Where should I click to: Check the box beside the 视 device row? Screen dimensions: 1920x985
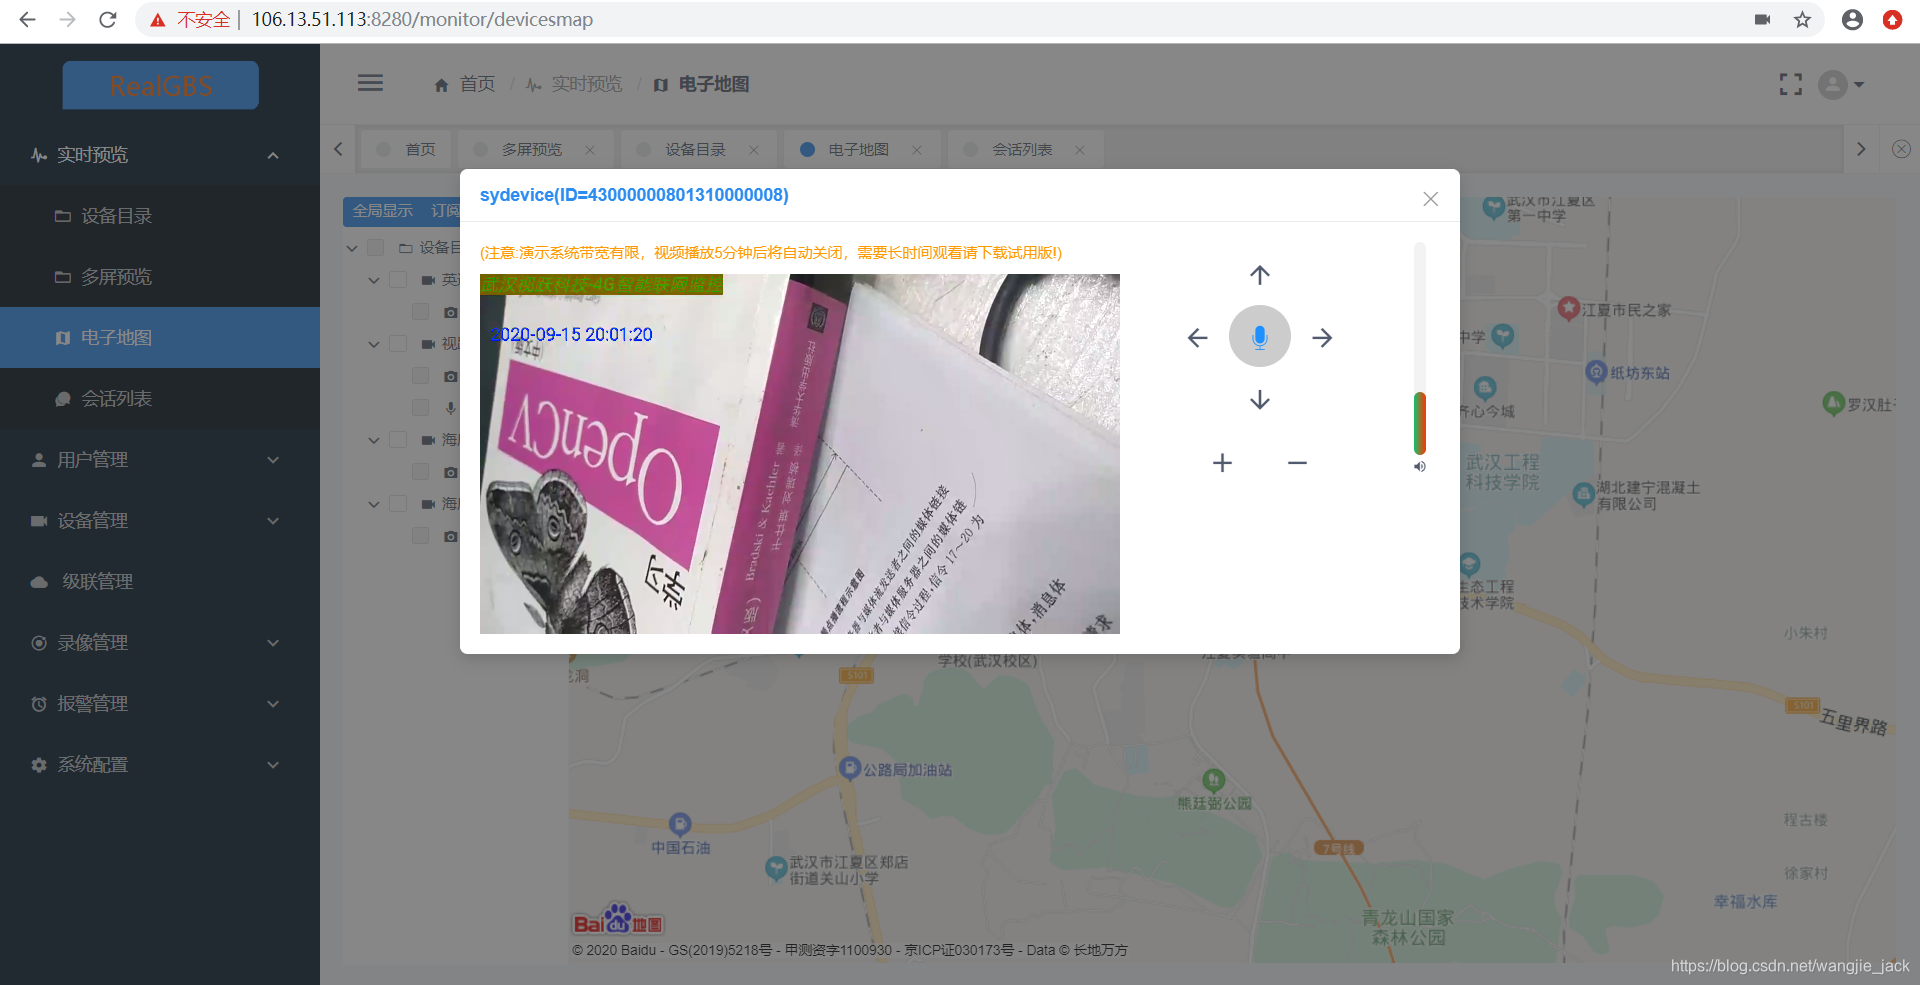(x=398, y=344)
